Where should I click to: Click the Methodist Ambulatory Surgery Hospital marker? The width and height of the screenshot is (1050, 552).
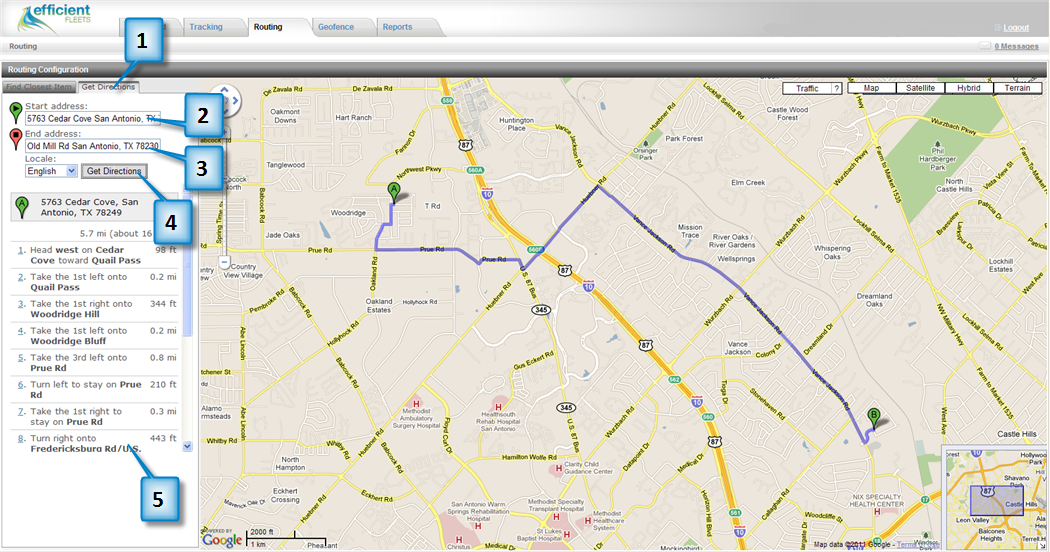(x=416, y=404)
